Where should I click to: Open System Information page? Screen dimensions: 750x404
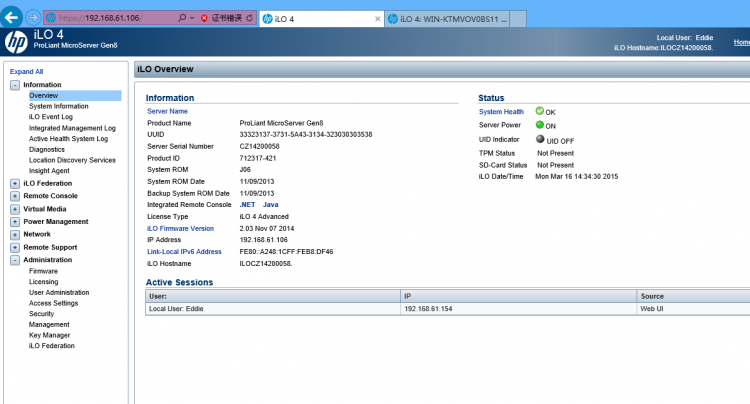pyautogui.click(x=58, y=106)
